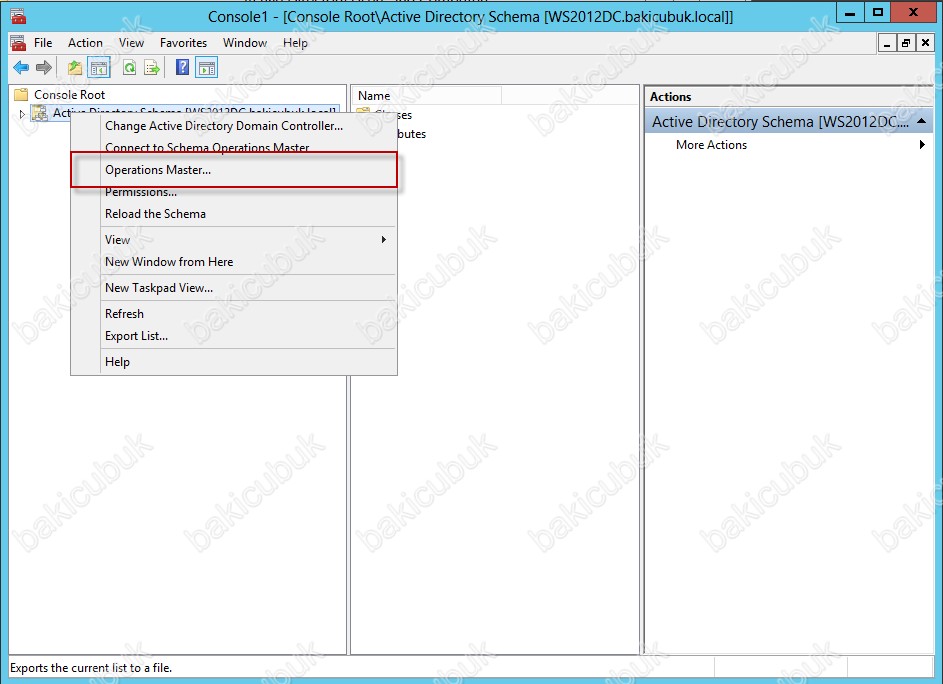Click the Back arrow toolbar icon

21,67
